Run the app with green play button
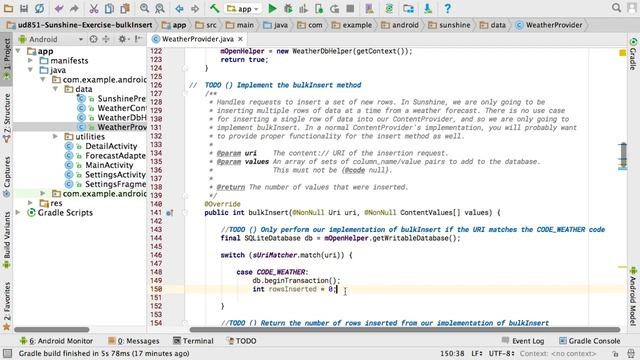 tap(272, 8)
